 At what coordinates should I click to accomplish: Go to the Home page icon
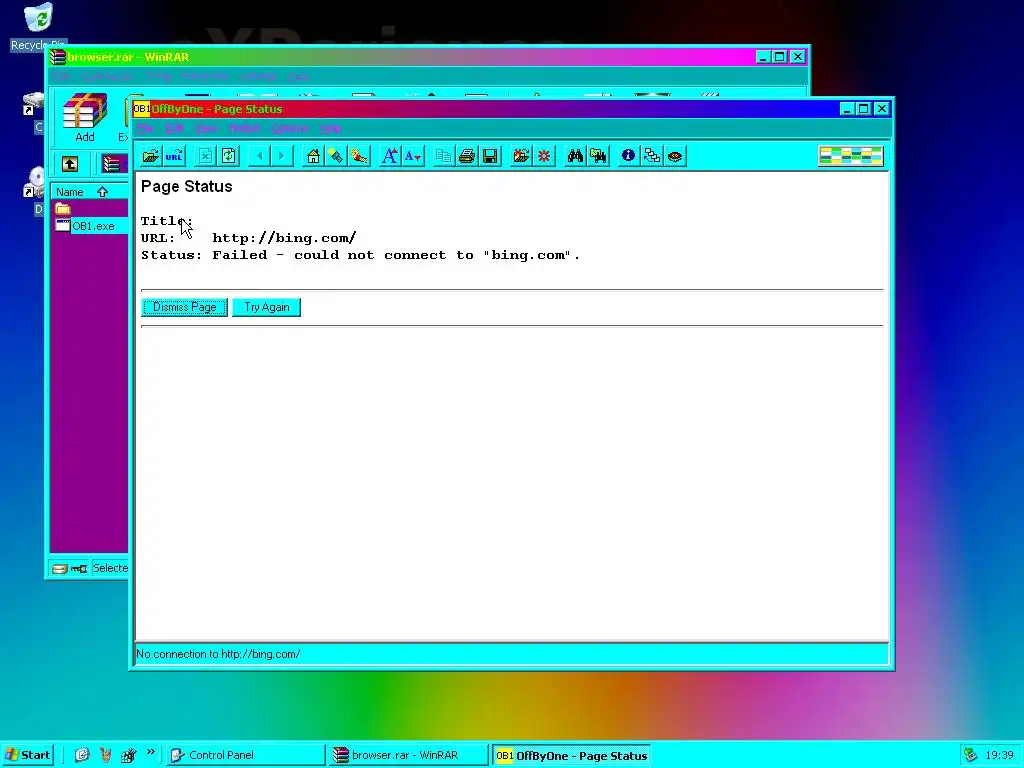pyautogui.click(x=313, y=156)
